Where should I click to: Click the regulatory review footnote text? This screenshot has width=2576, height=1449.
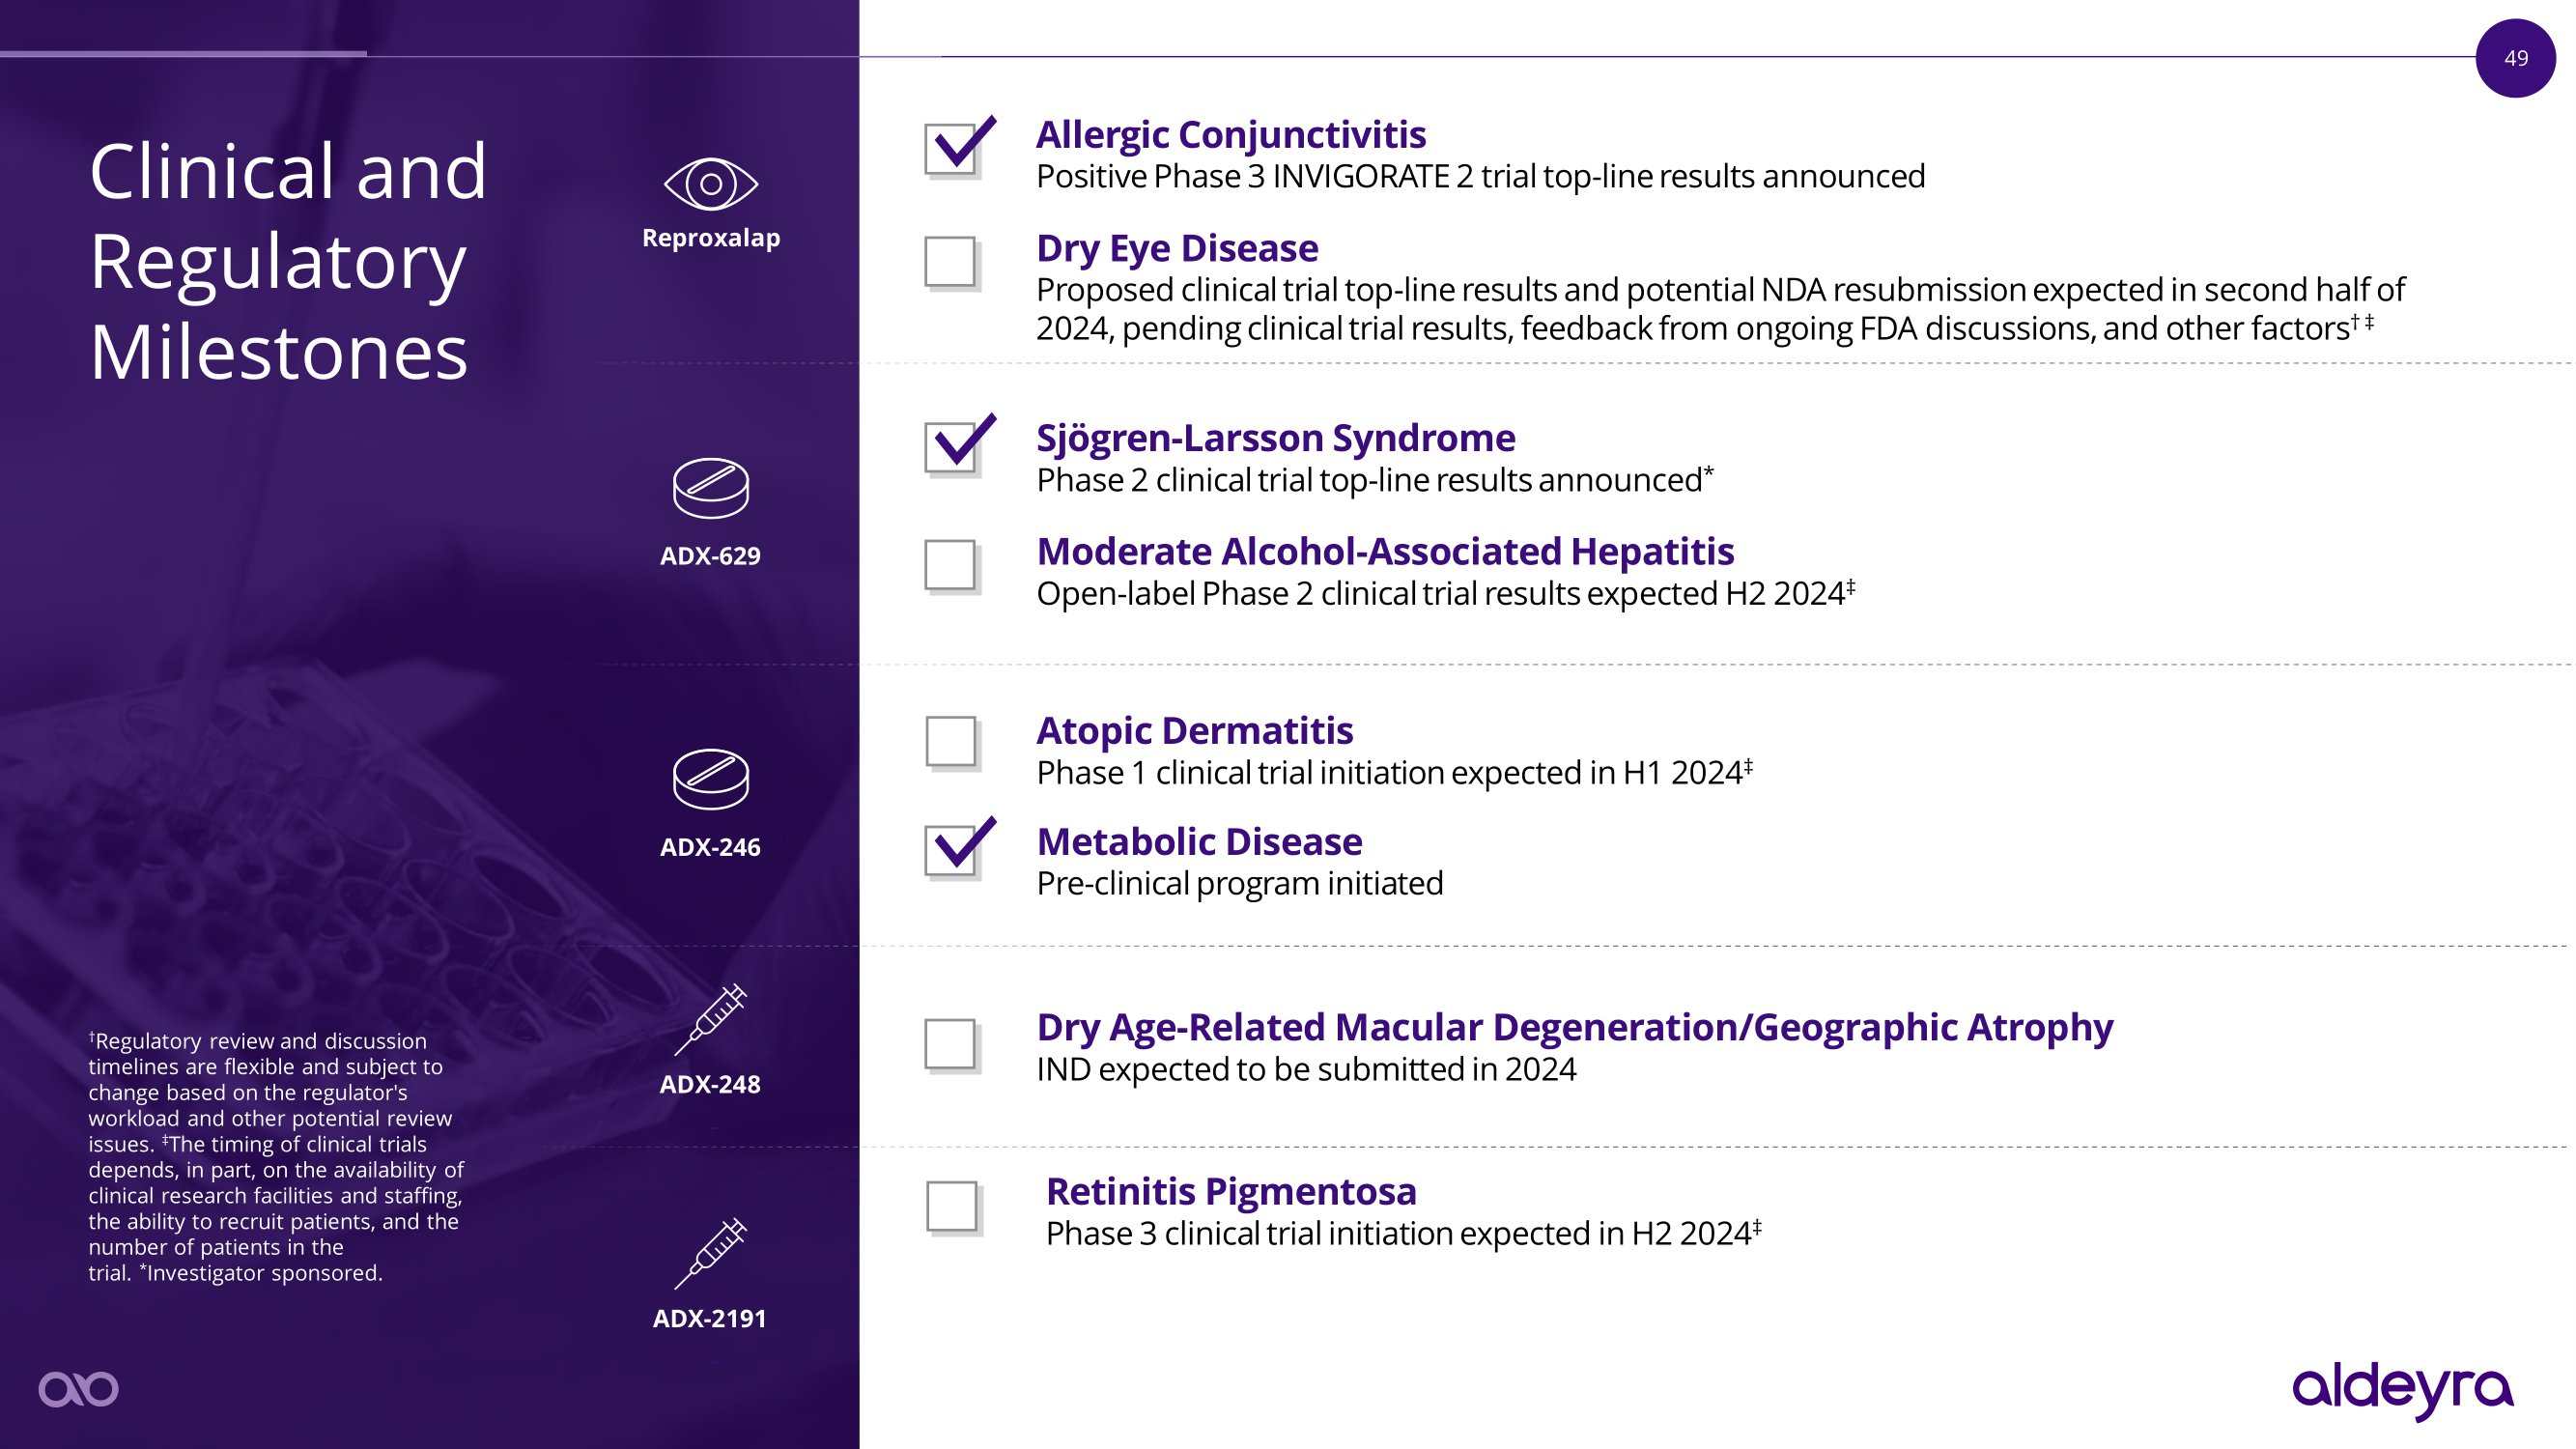(x=275, y=1156)
